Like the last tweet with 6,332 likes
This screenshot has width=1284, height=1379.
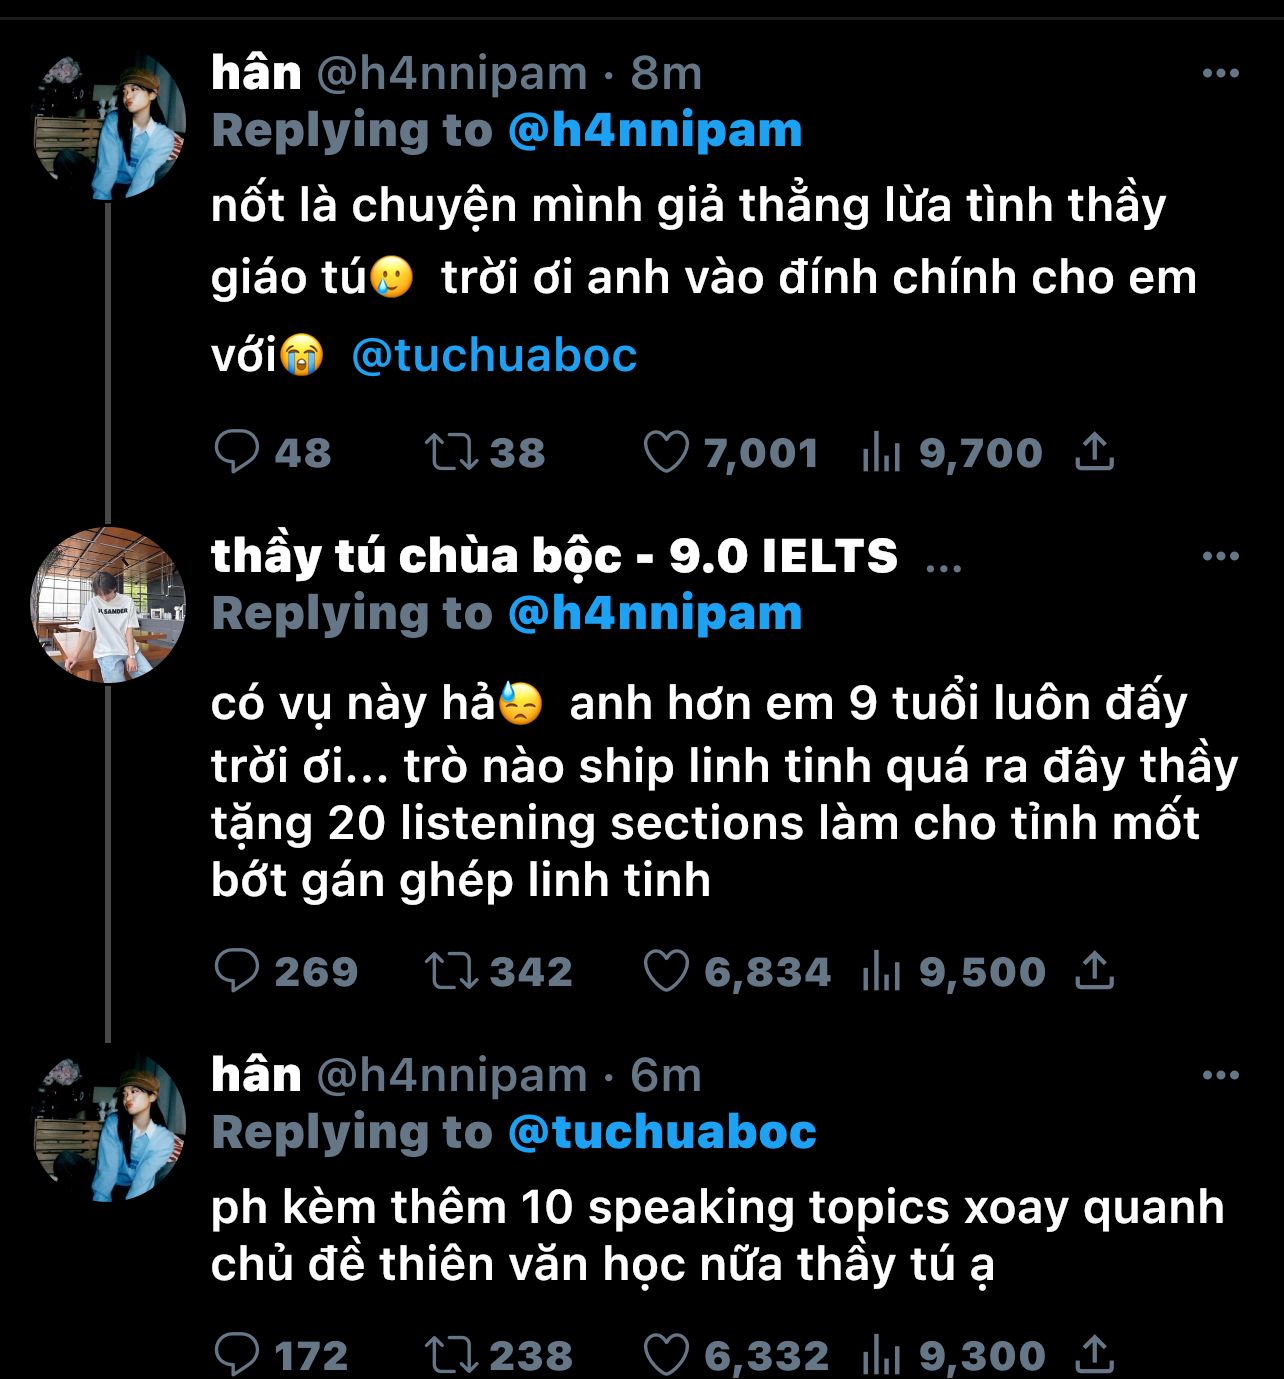(x=666, y=1355)
